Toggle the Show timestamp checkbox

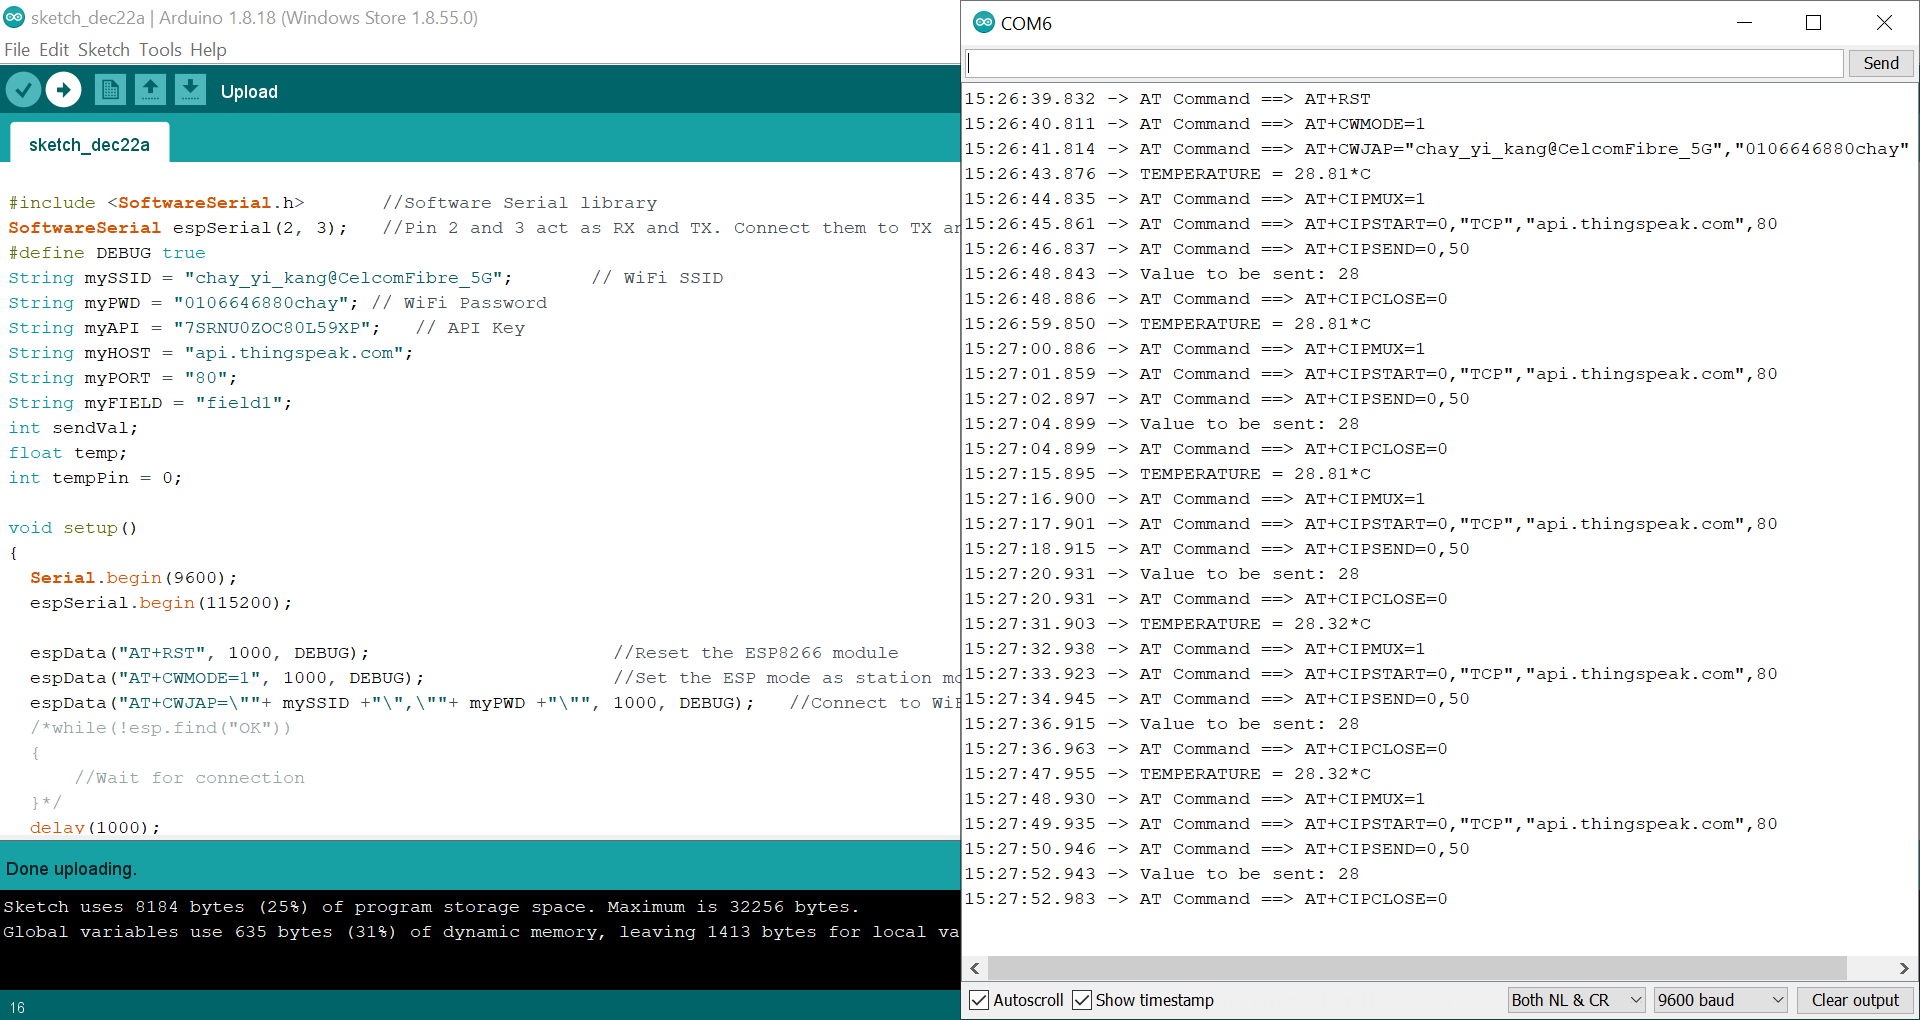point(1082,1000)
